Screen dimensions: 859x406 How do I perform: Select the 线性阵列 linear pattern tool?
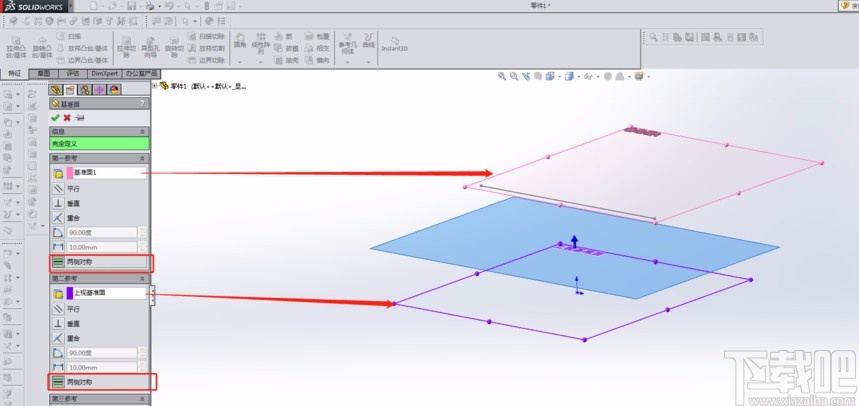pyautogui.click(x=261, y=43)
